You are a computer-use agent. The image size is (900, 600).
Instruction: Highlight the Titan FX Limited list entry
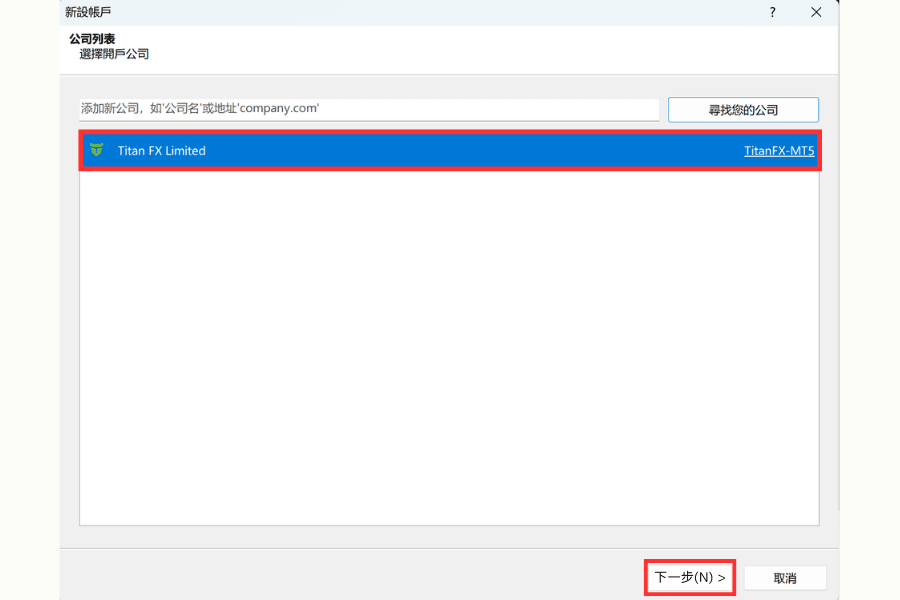tap(400, 150)
